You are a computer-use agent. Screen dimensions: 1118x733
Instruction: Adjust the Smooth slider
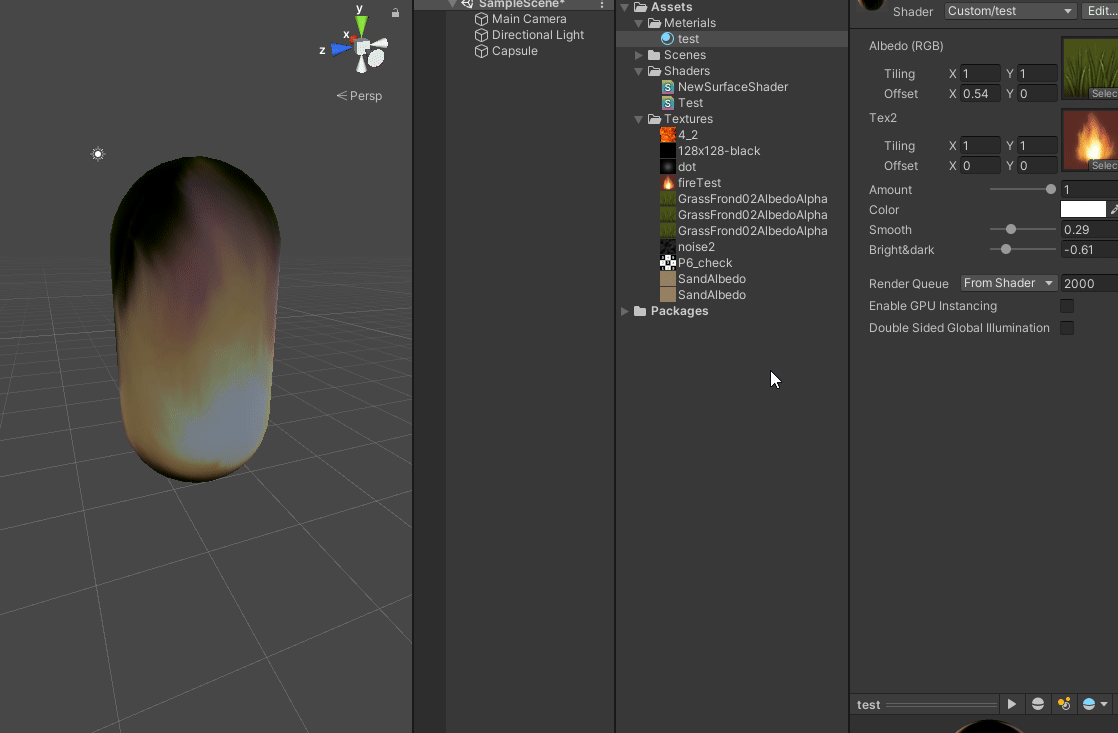[x=1022, y=230]
